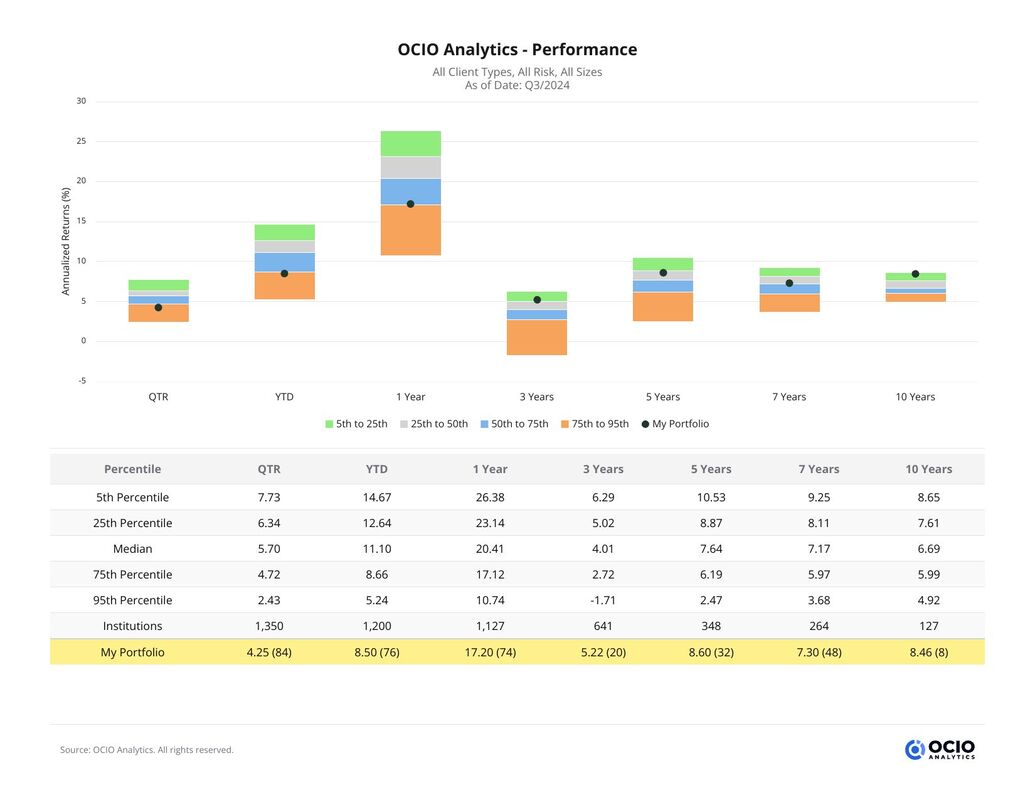This screenshot has width=1035, height=800.
Task: Click the '10 Years' label on the chart axis
Action: pos(916,397)
